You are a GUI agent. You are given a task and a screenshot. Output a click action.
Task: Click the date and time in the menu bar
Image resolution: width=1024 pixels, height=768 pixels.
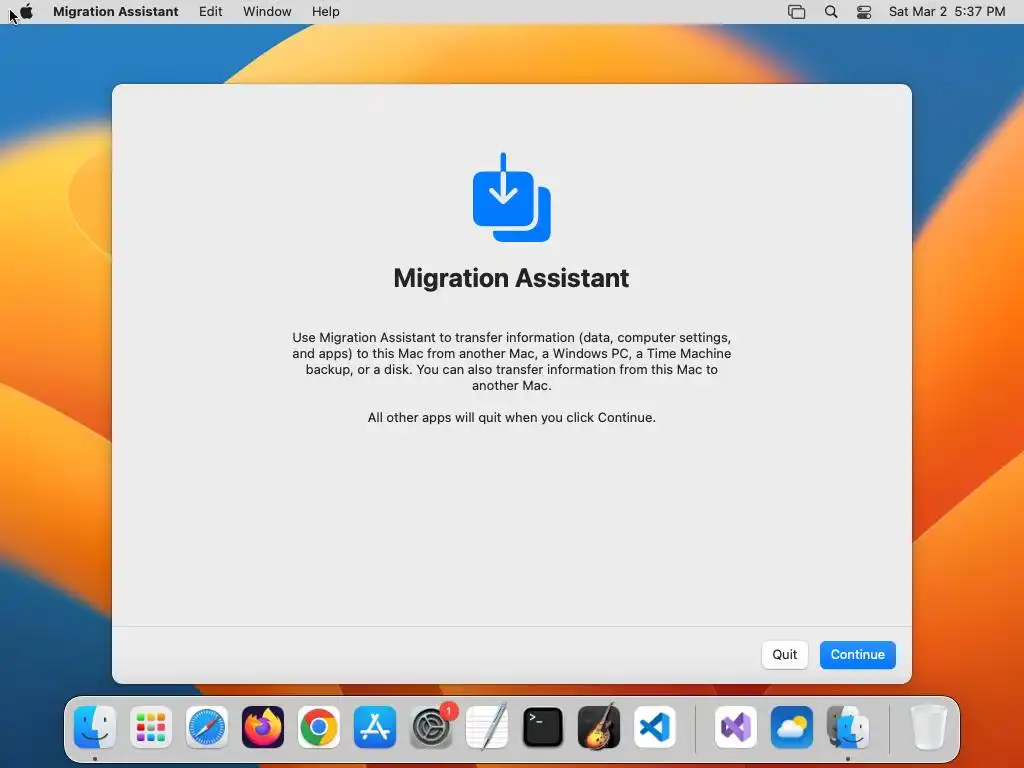[947, 12]
